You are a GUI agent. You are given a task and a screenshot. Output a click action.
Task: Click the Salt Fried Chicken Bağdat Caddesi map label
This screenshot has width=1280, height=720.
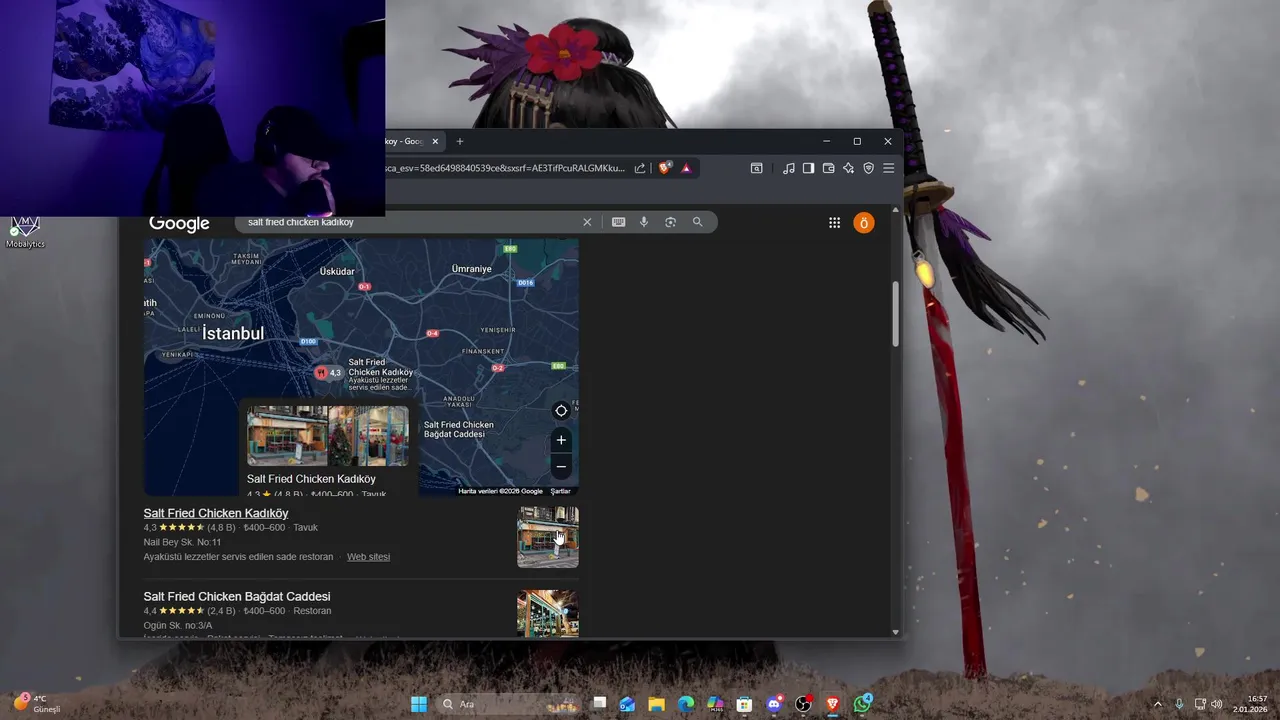(x=458, y=429)
